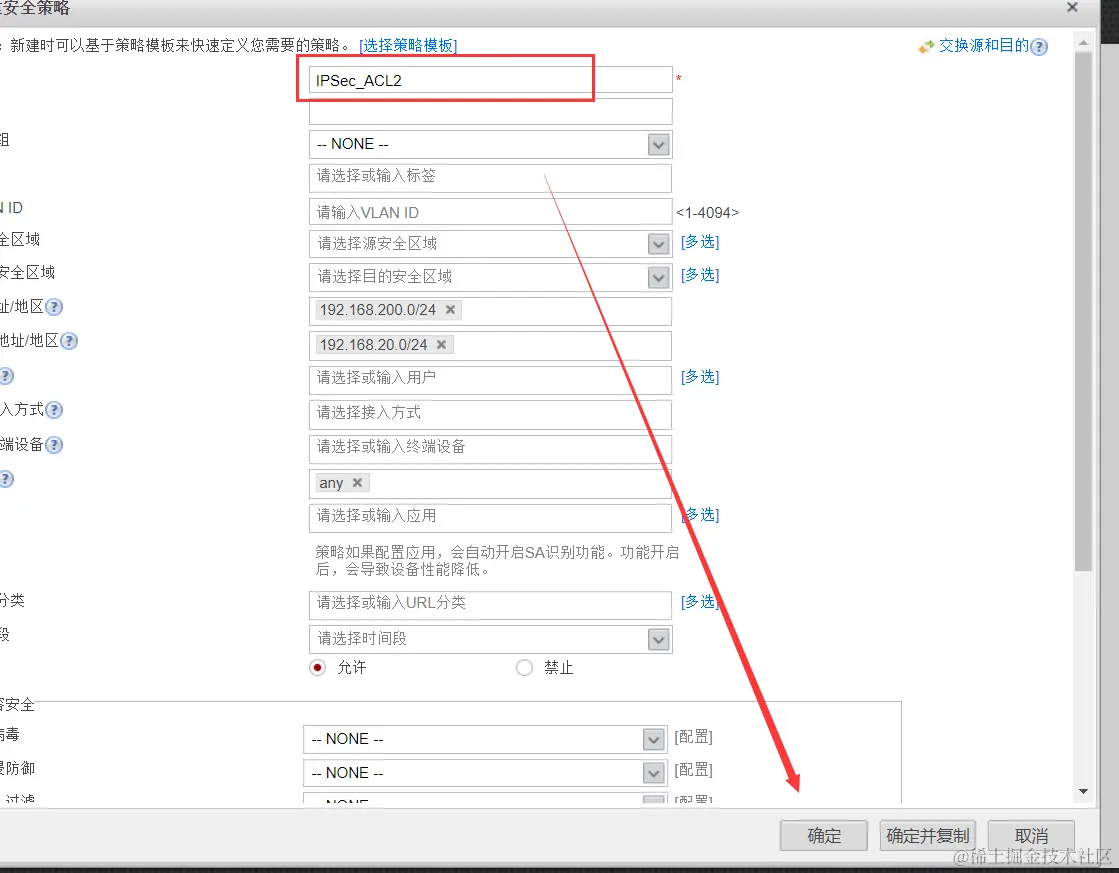
Task: Click 多选 next to URL category field
Action: (x=700, y=602)
